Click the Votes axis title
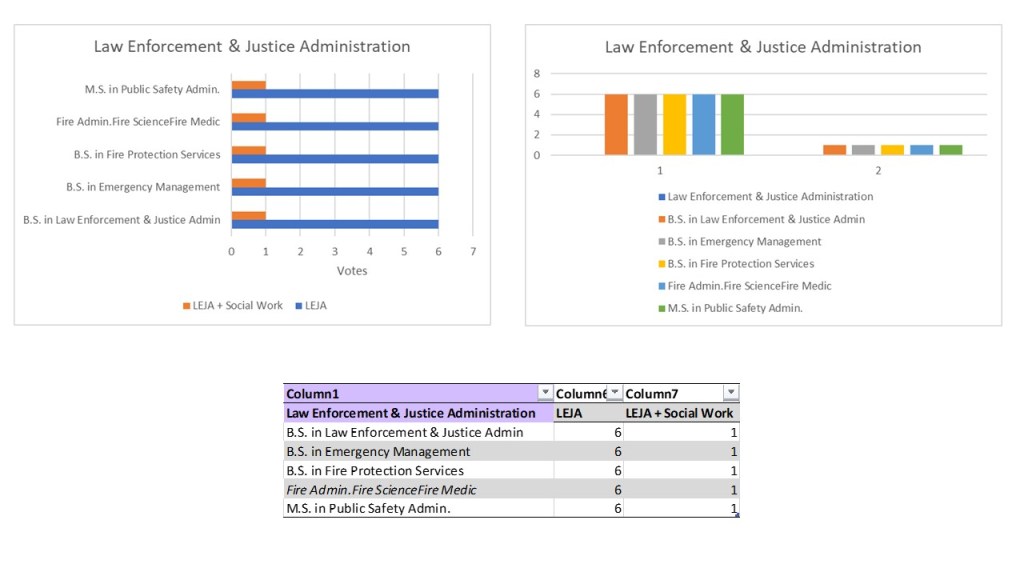Viewport: 1024px width, 576px height. [352, 271]
